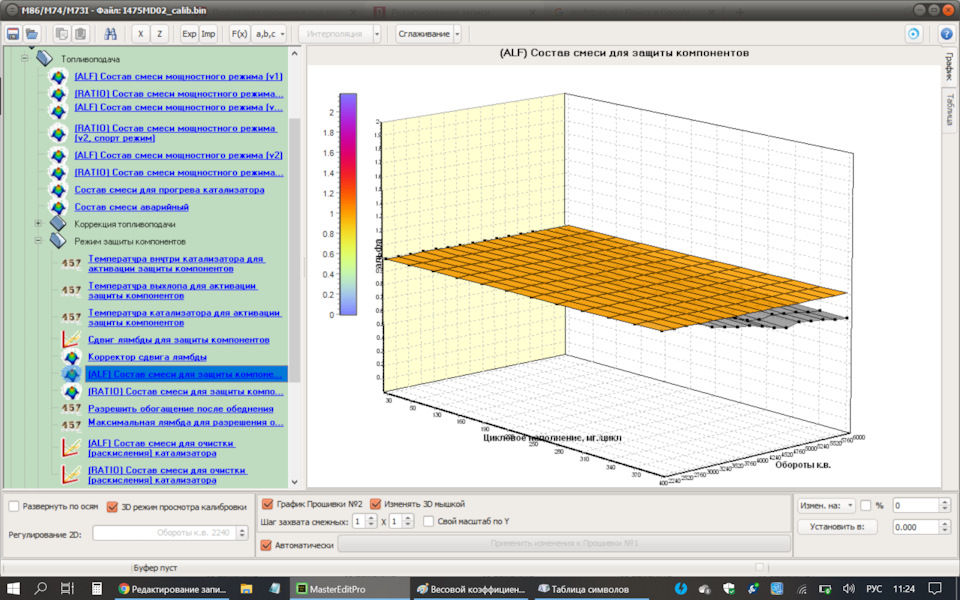Click tree panel scroll down arrow

click(x=294, y=482)
